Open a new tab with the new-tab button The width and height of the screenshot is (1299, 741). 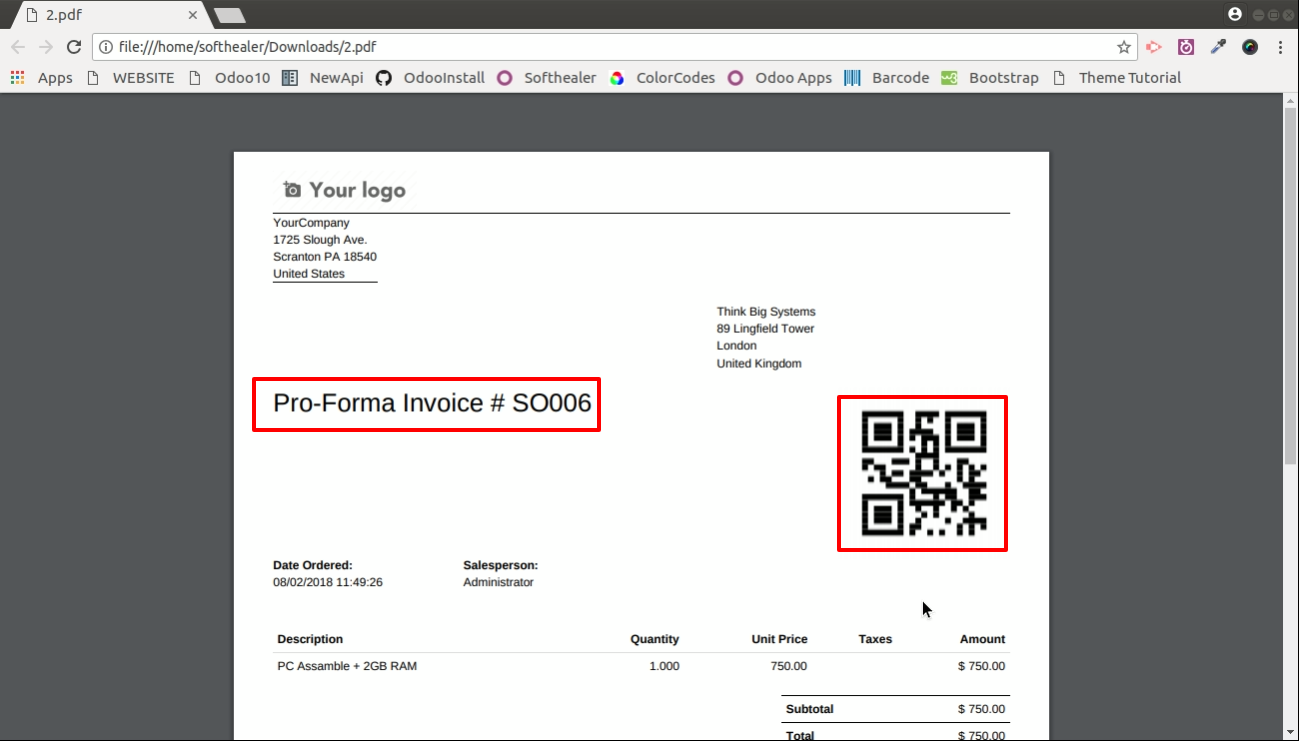(x=230, y=15)
